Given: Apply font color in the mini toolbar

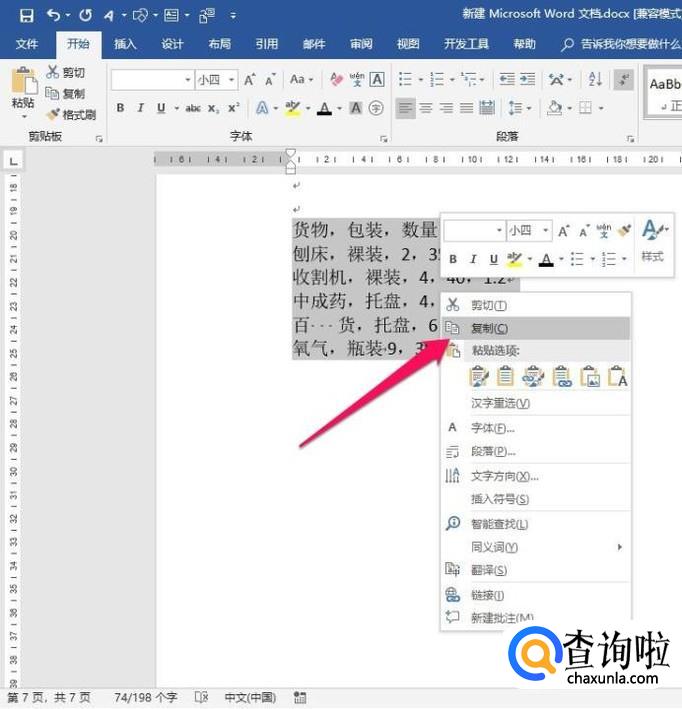Looking at the screenshot, I should click(546, 259).
